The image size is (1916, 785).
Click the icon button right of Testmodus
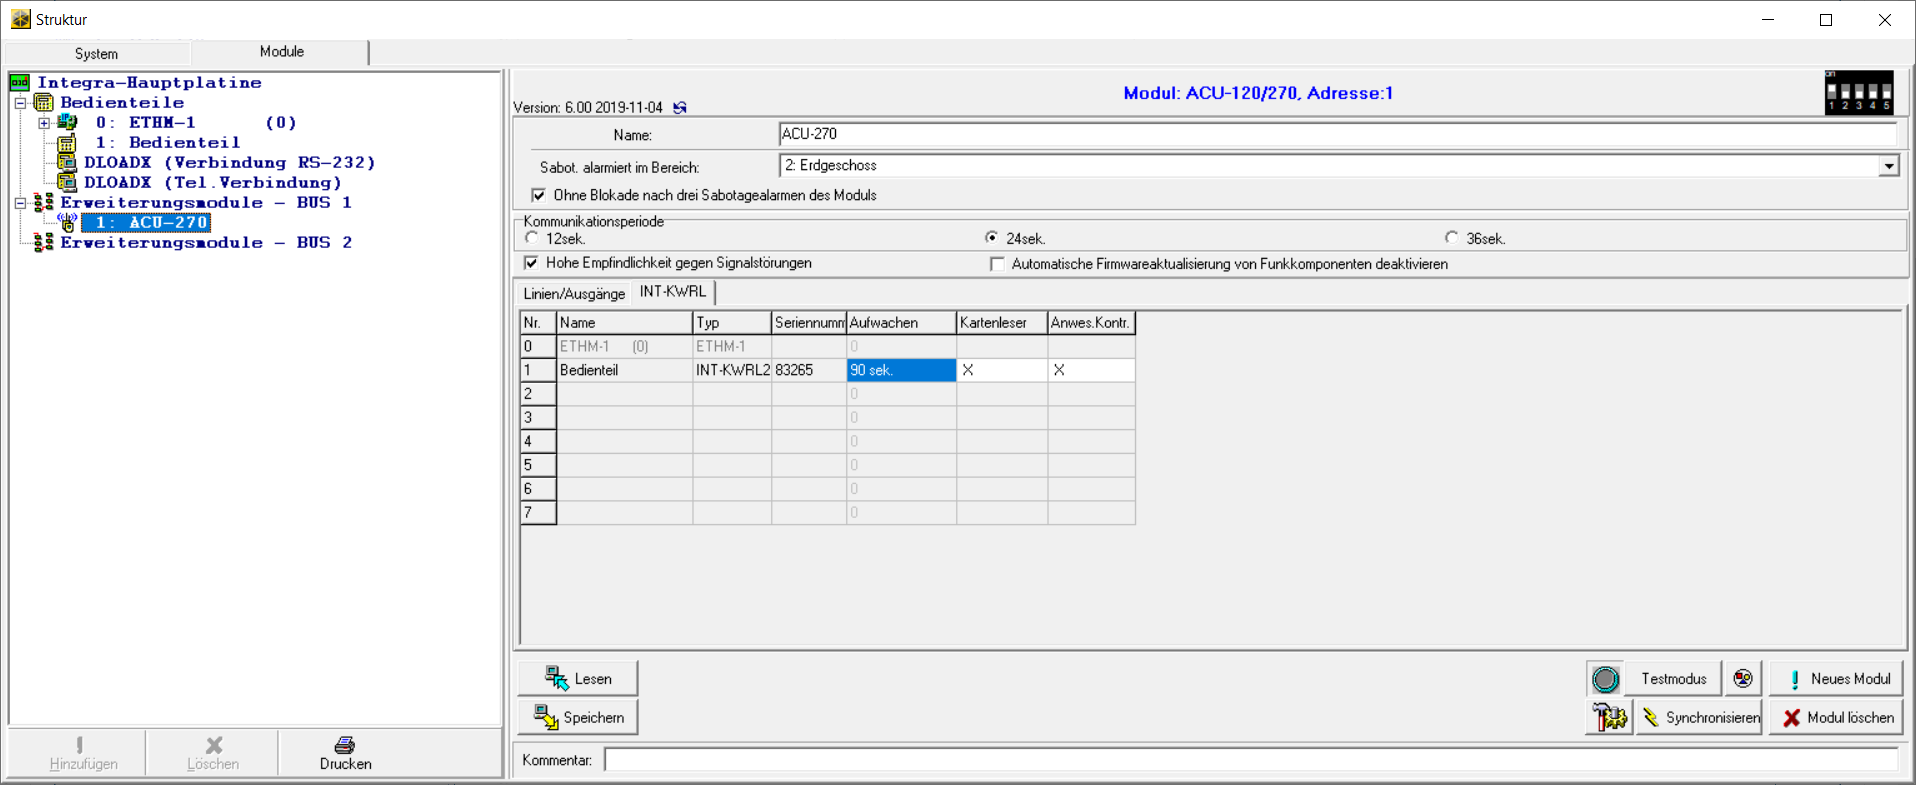1743,679
